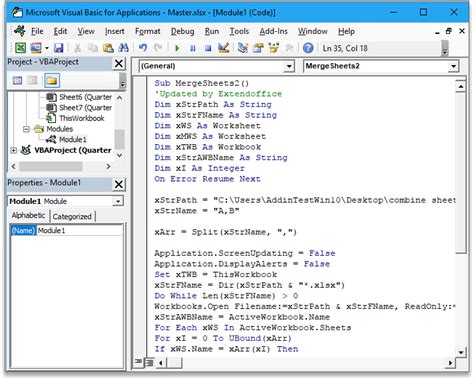Click the Application.ScreenUpdating = False line
Image resolution: width=474 pixels, height=380 pixels.
(x=244, y=253)
